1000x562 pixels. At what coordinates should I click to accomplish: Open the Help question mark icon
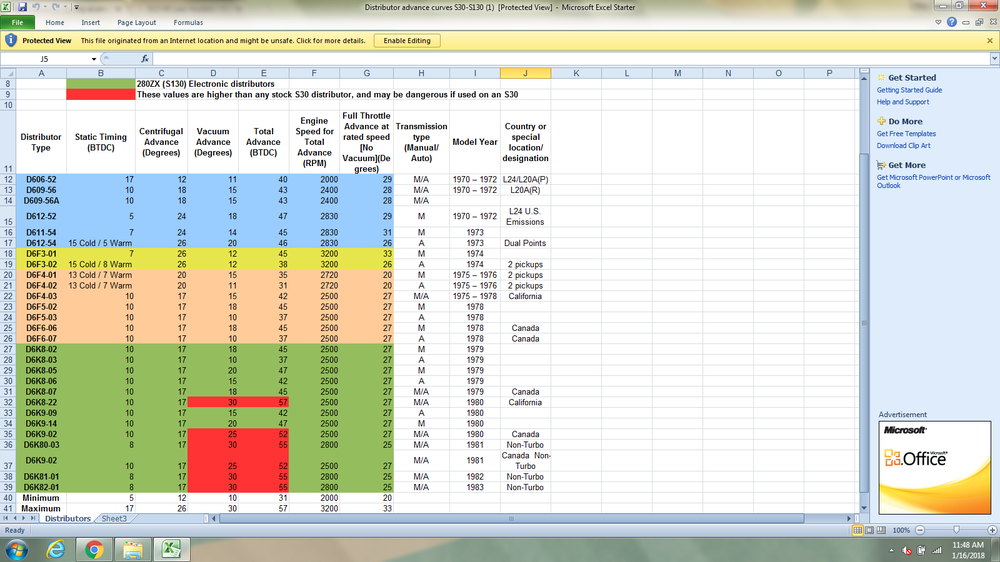(952, 22)
